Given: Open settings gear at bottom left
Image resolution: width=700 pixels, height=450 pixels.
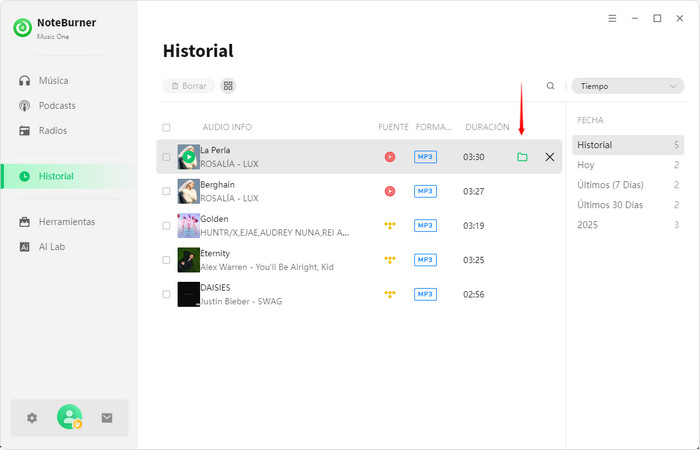Looking at the screenshot, I should pyautogui.click(x=32, y=418).
